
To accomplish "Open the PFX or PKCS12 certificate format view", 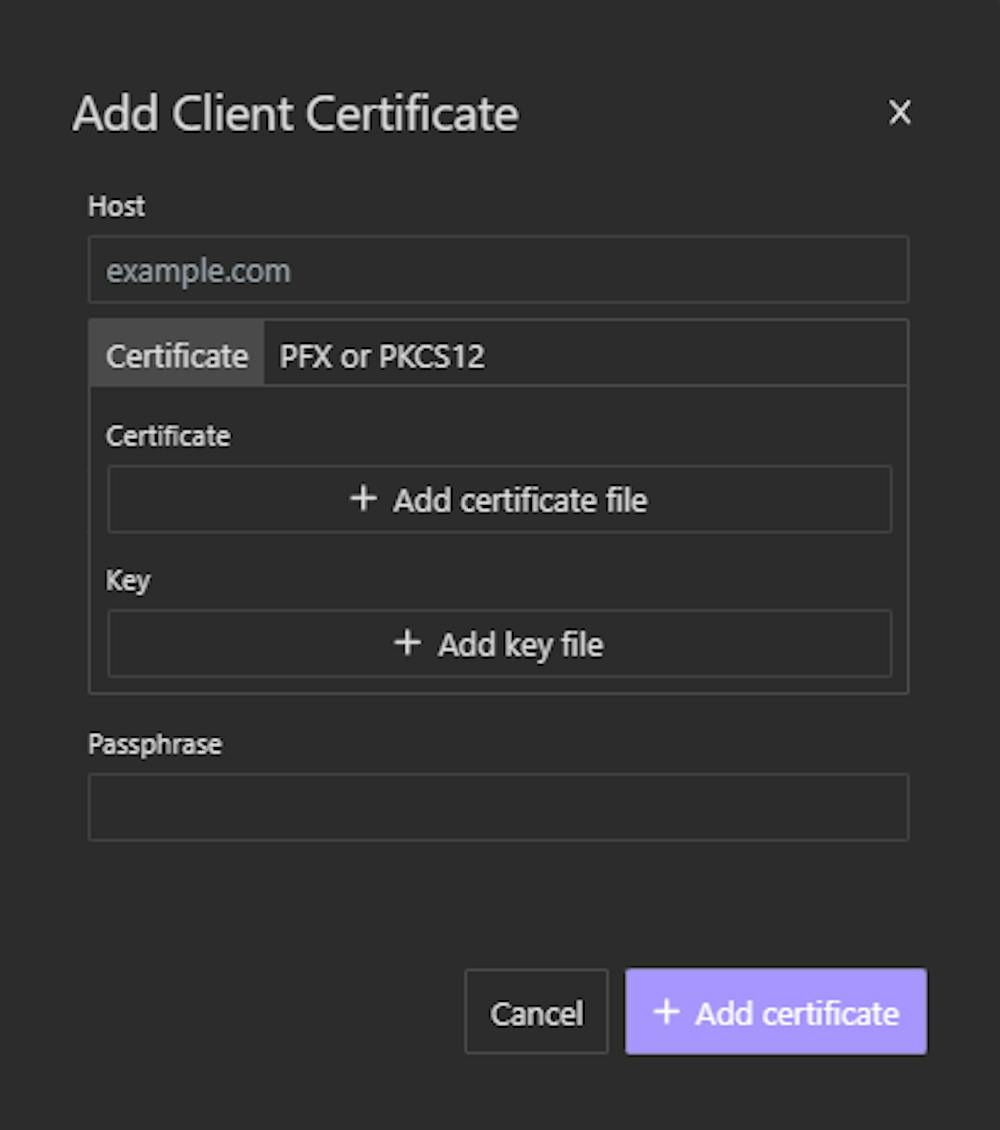I will click(x=378, y=355).
